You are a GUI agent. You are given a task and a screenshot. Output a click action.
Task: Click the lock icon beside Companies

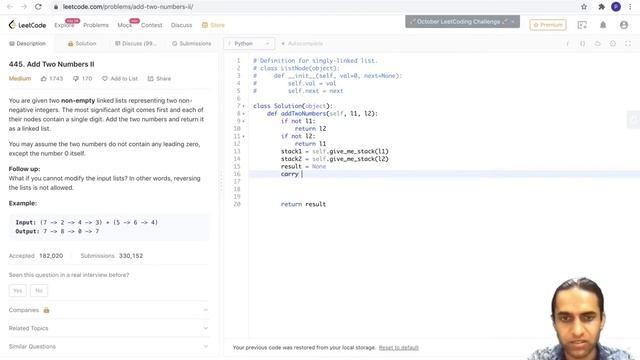click(x=47, y=310)
